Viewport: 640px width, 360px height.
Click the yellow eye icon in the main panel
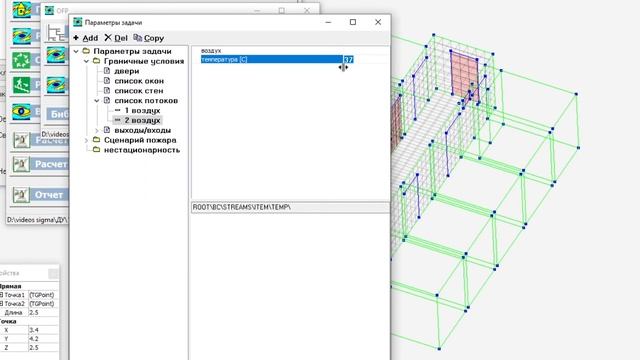click(x=21, y=111)
